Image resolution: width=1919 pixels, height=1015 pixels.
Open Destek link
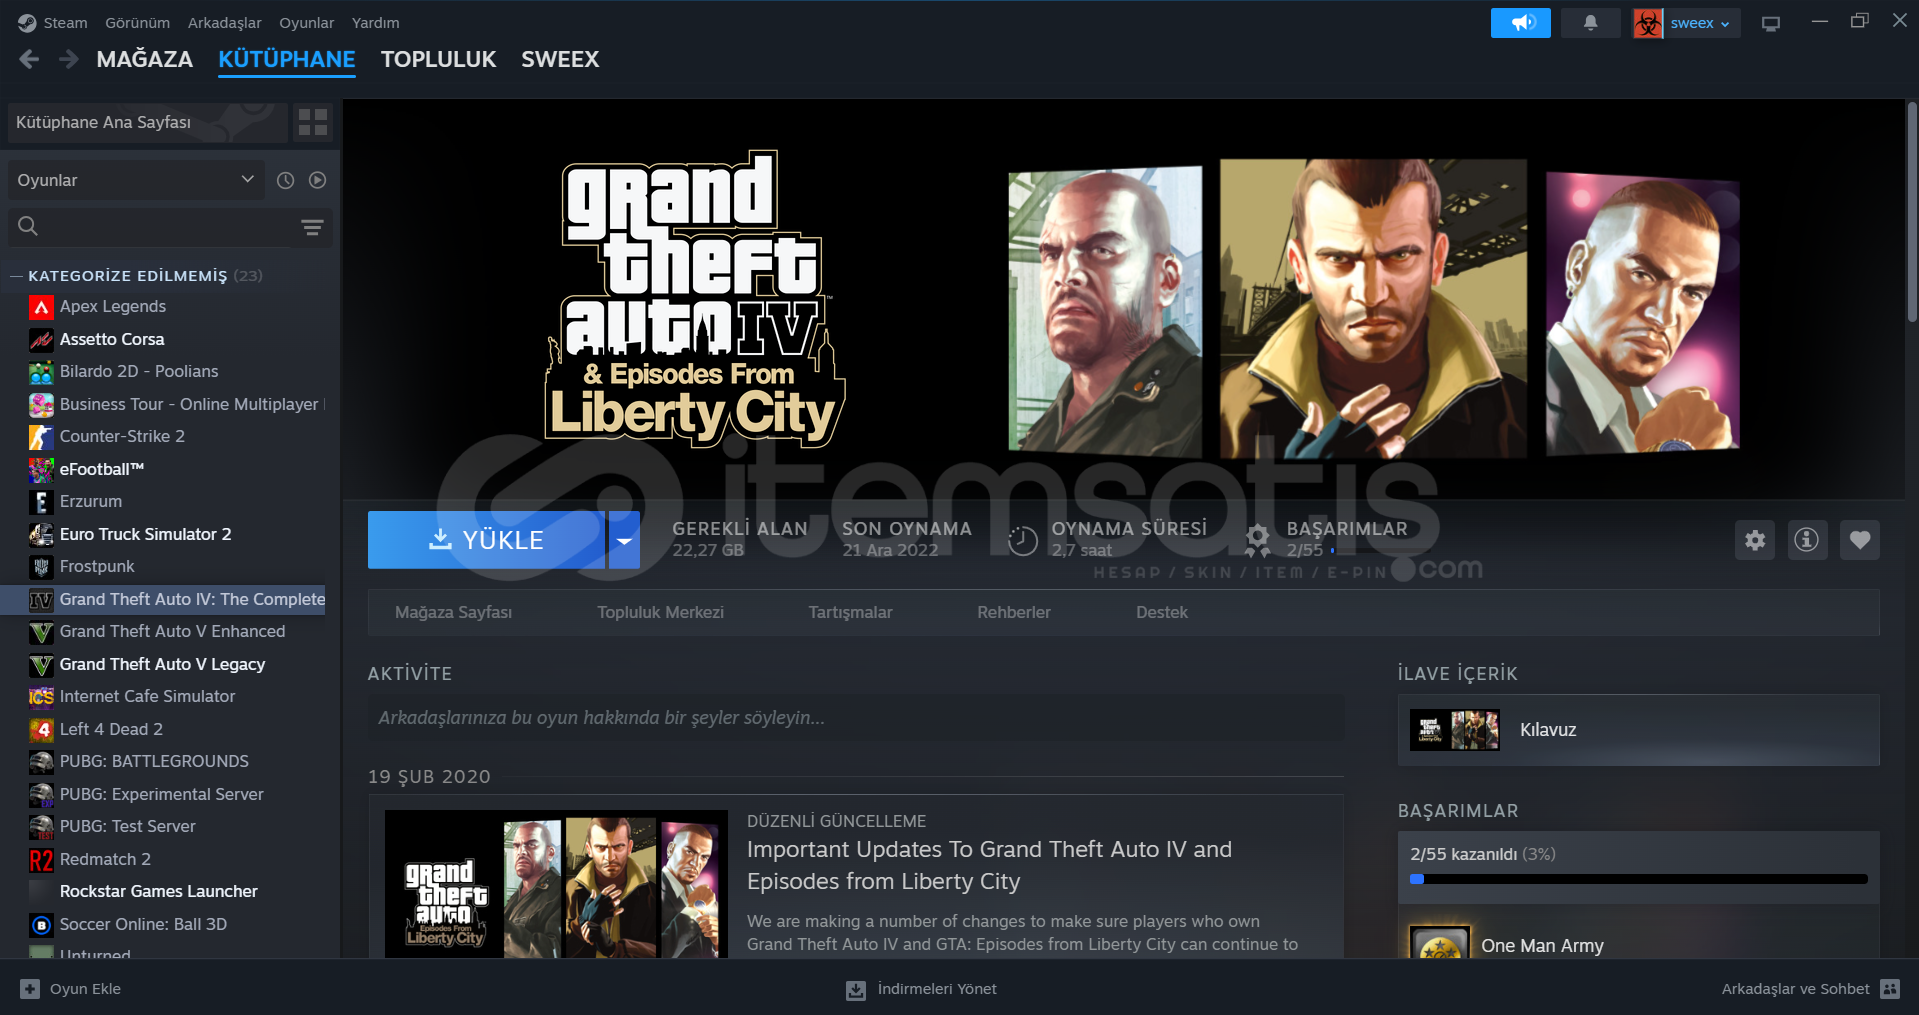(1162, 613)
